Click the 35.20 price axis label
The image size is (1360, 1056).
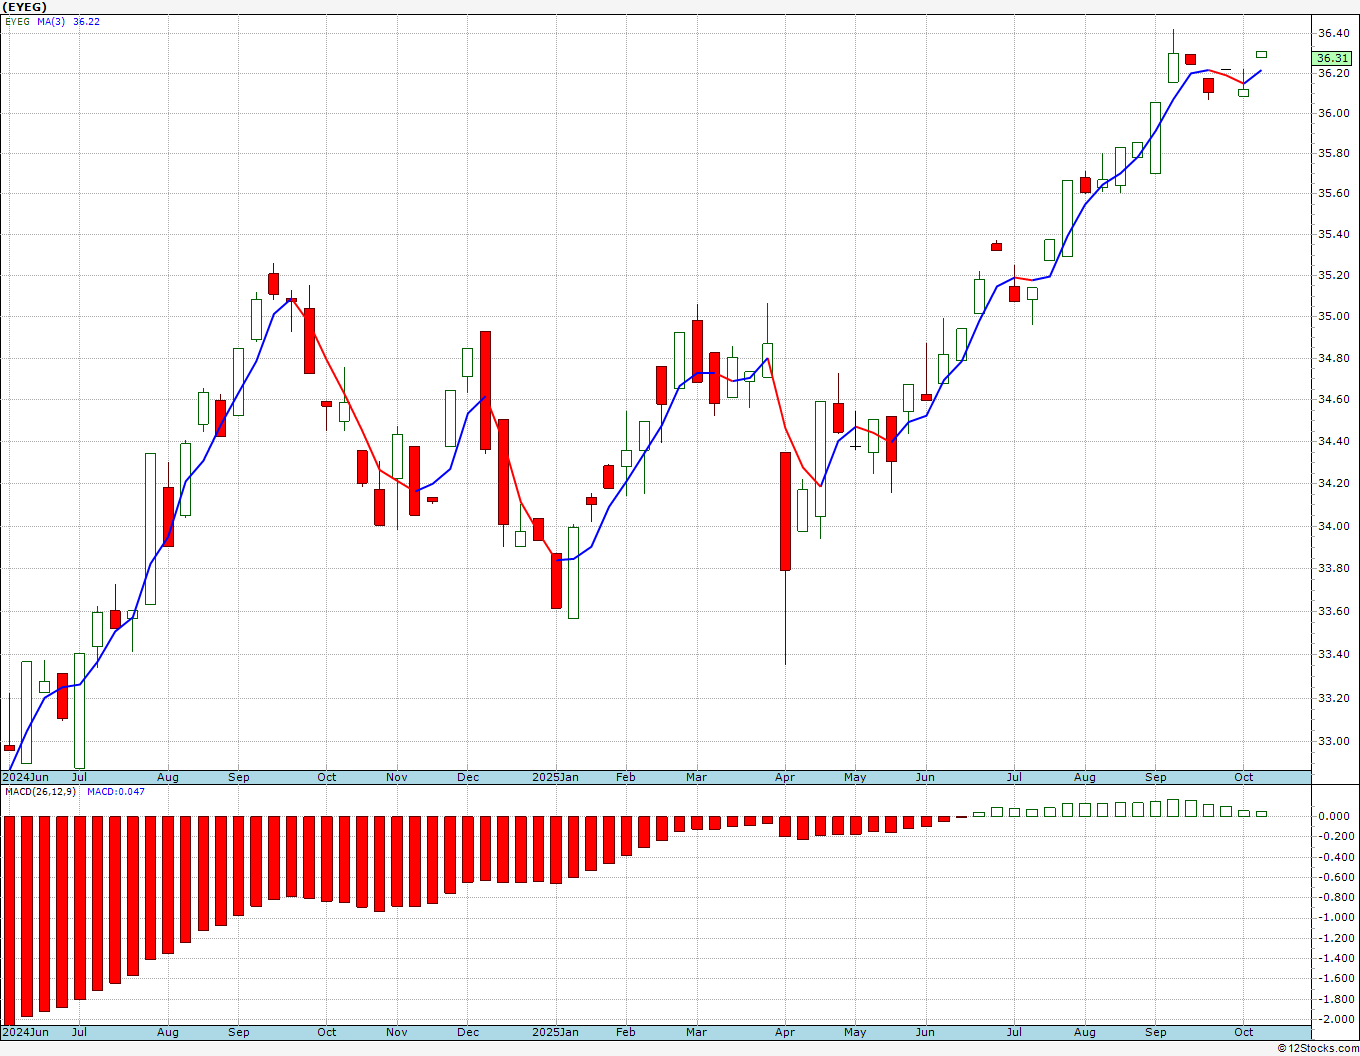point(1332,275)
